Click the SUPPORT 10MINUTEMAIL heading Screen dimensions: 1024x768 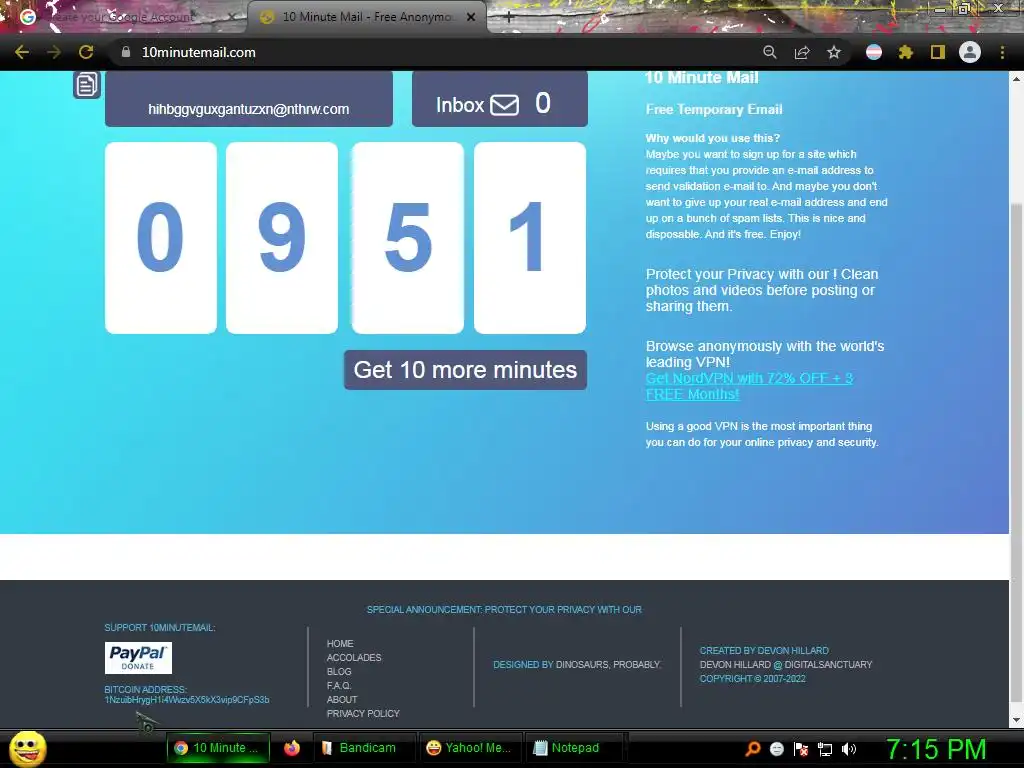(x=160, y=628)
